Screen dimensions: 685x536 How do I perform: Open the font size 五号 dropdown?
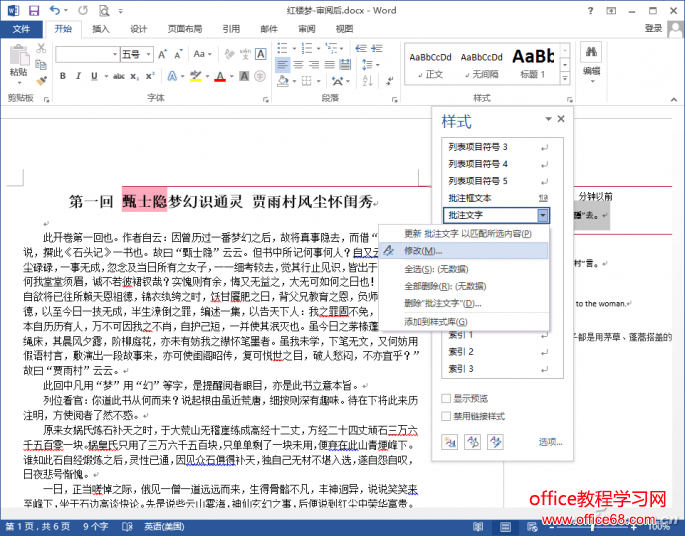pos(148,54)
